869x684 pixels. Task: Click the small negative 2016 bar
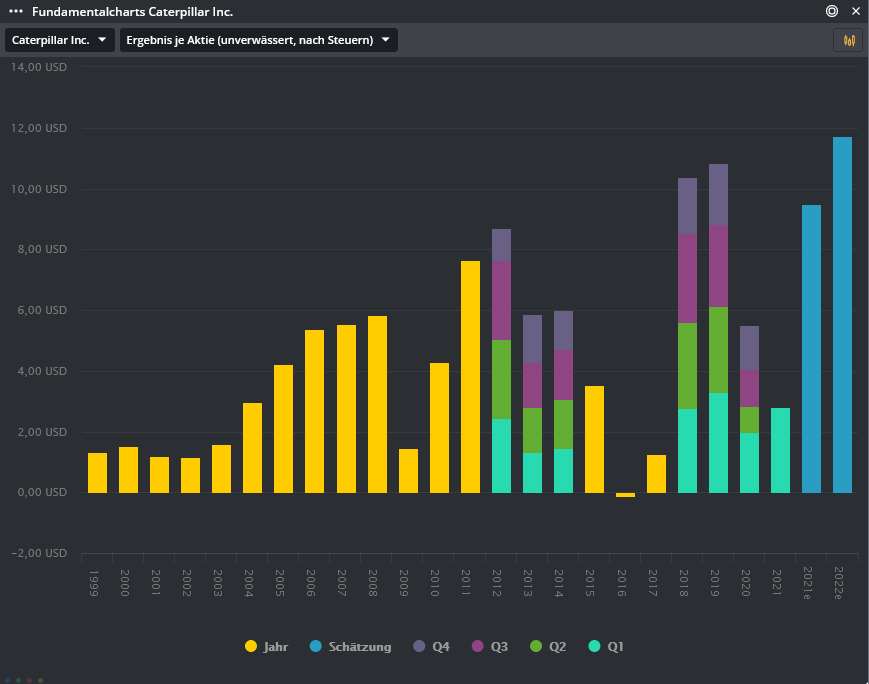click(626, 495)
